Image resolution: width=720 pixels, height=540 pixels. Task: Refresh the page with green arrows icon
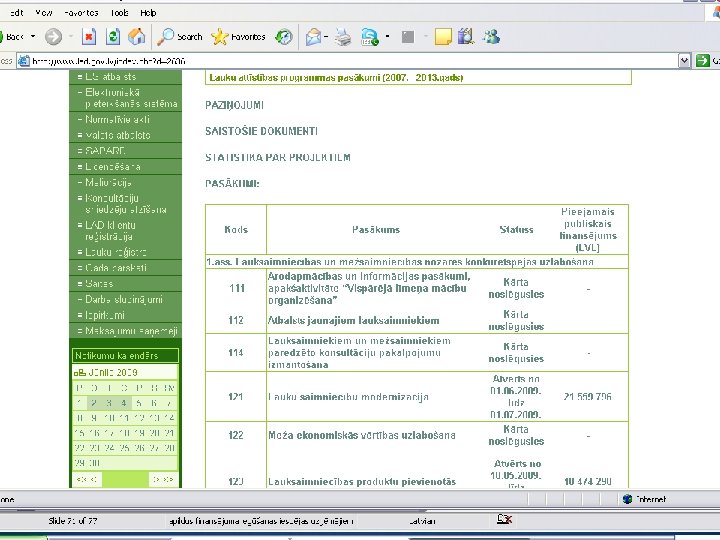(x=113, y=37)
